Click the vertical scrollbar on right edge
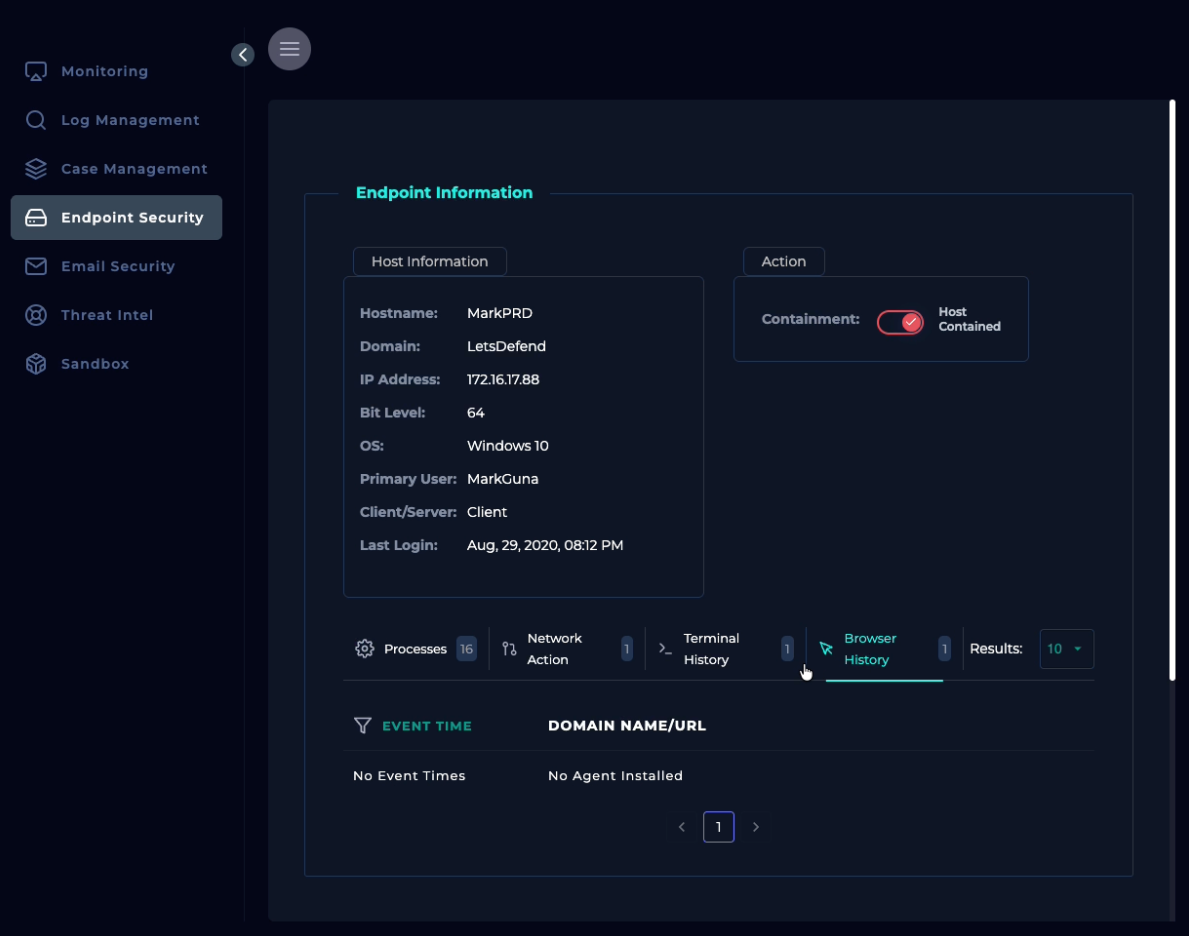 (1172, 390)
